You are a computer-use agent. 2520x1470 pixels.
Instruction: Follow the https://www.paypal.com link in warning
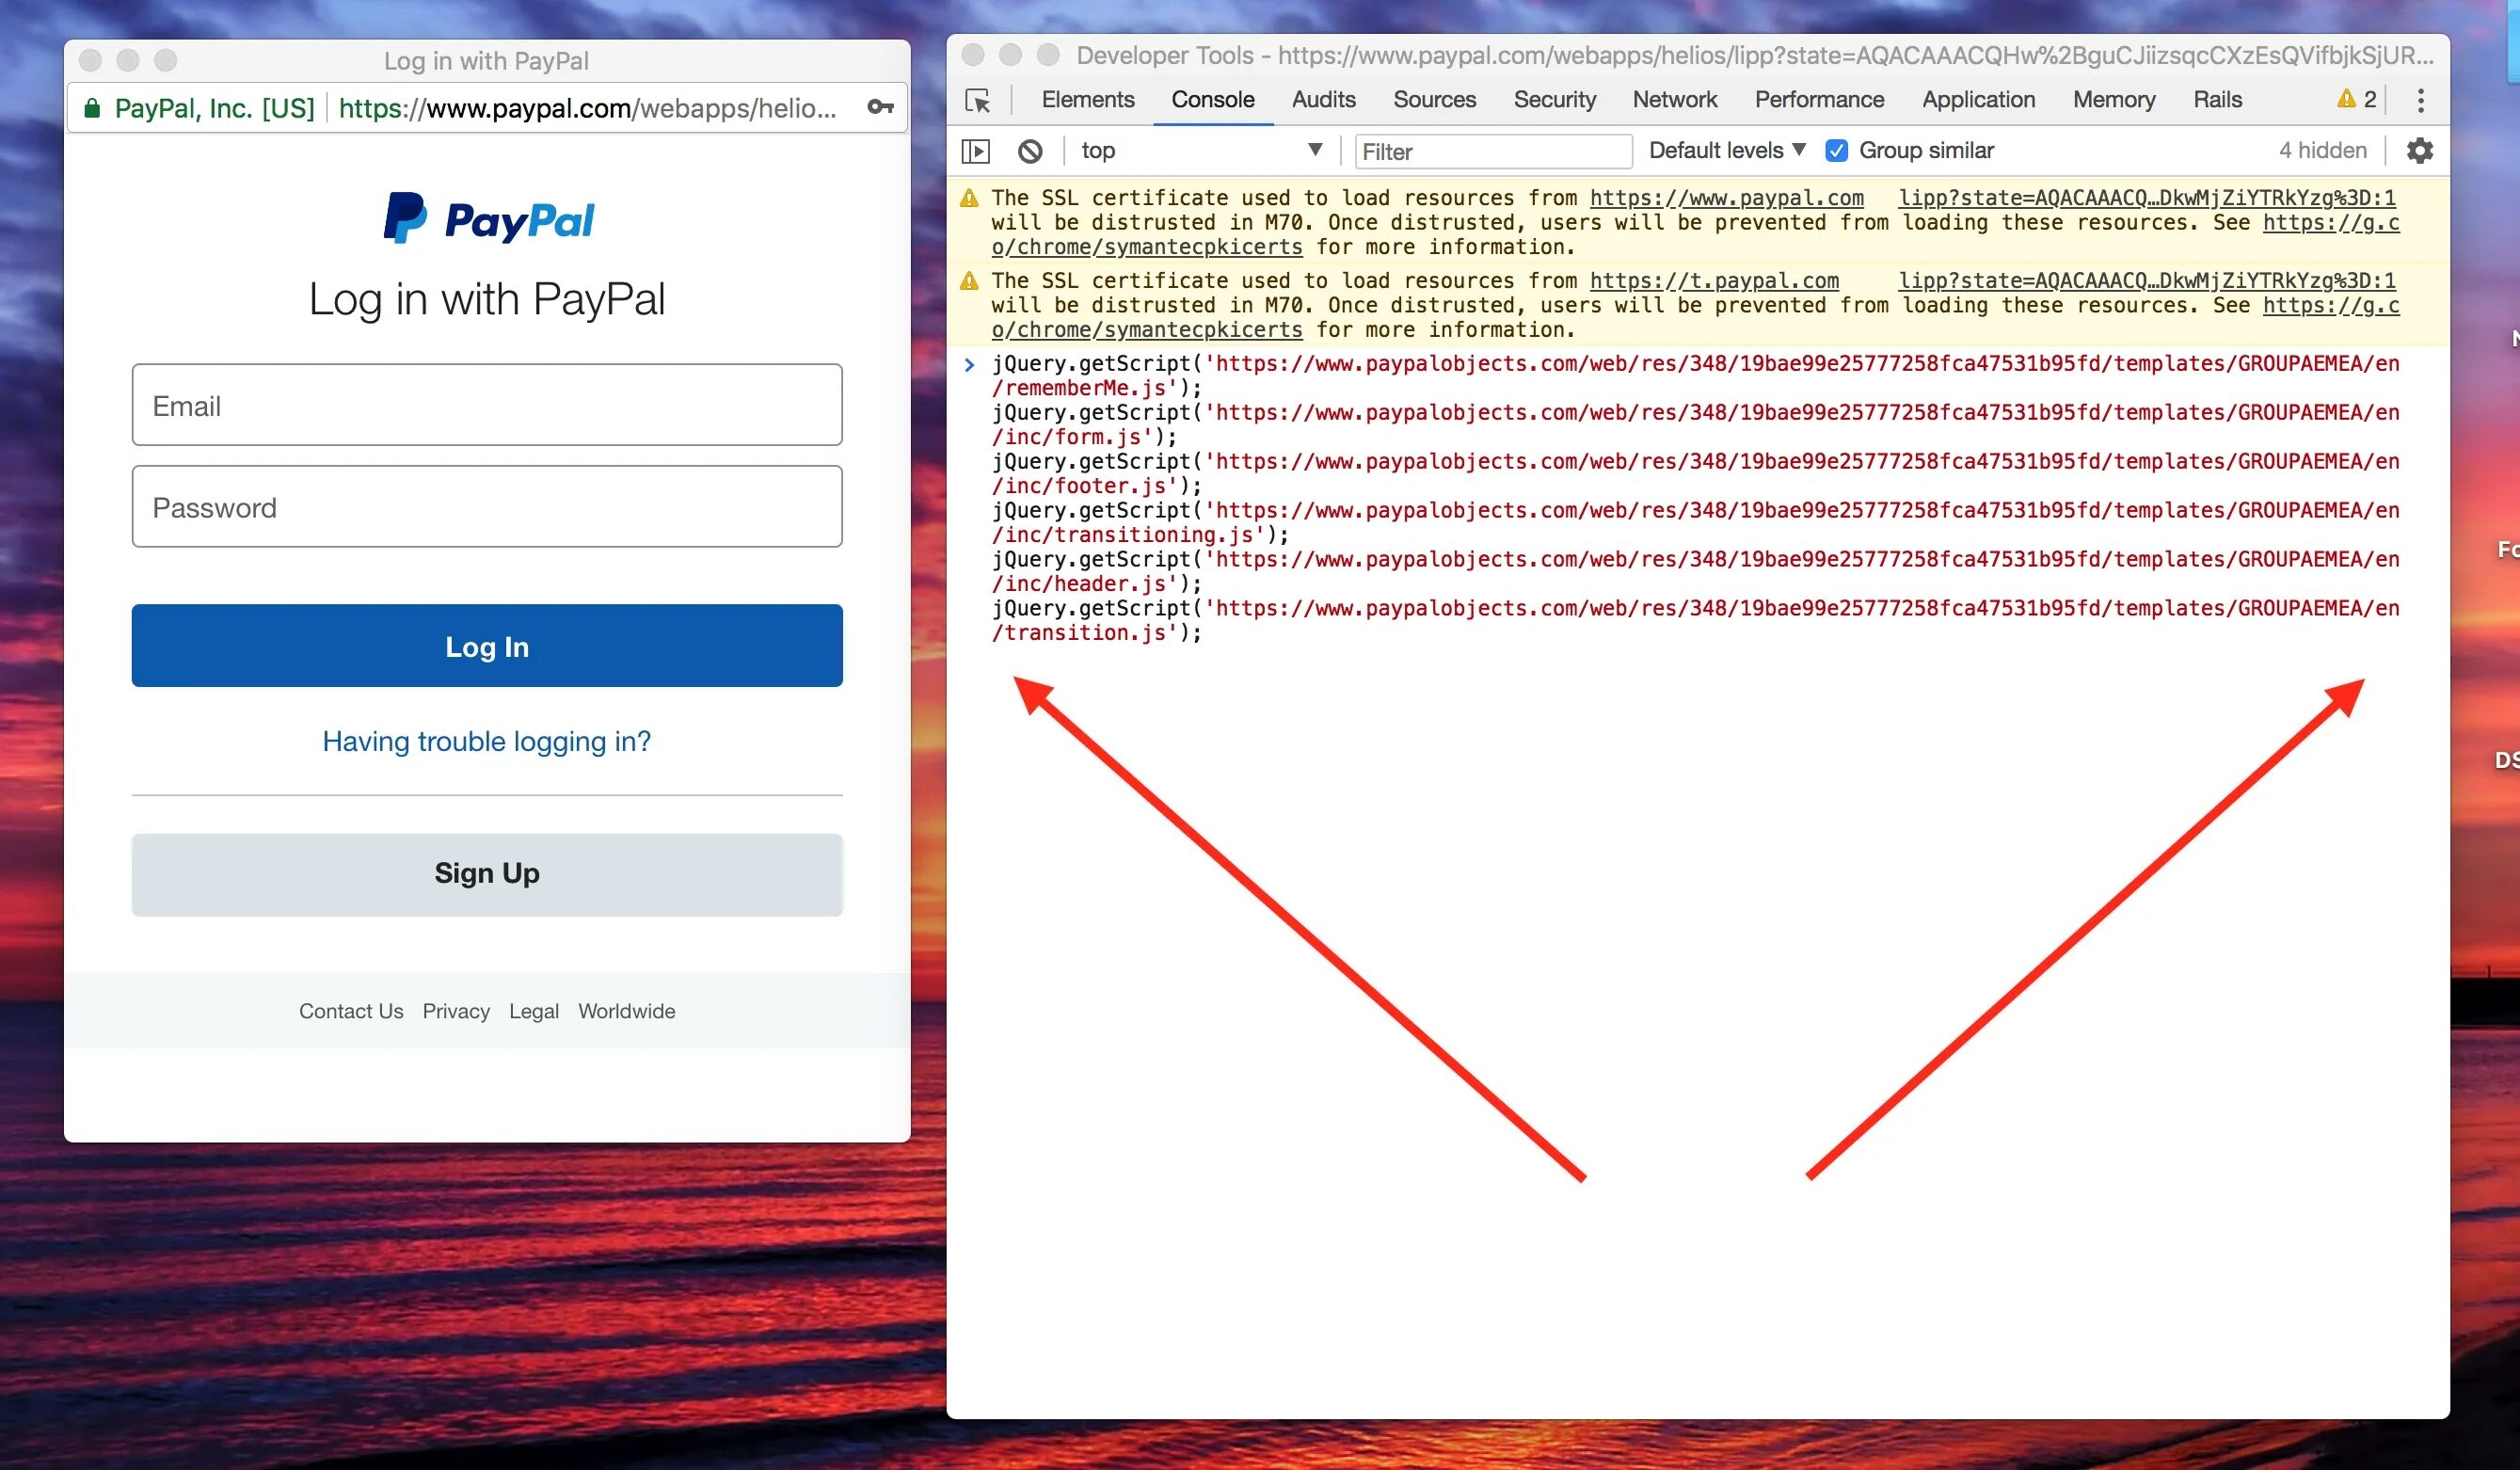[1726, 198]
